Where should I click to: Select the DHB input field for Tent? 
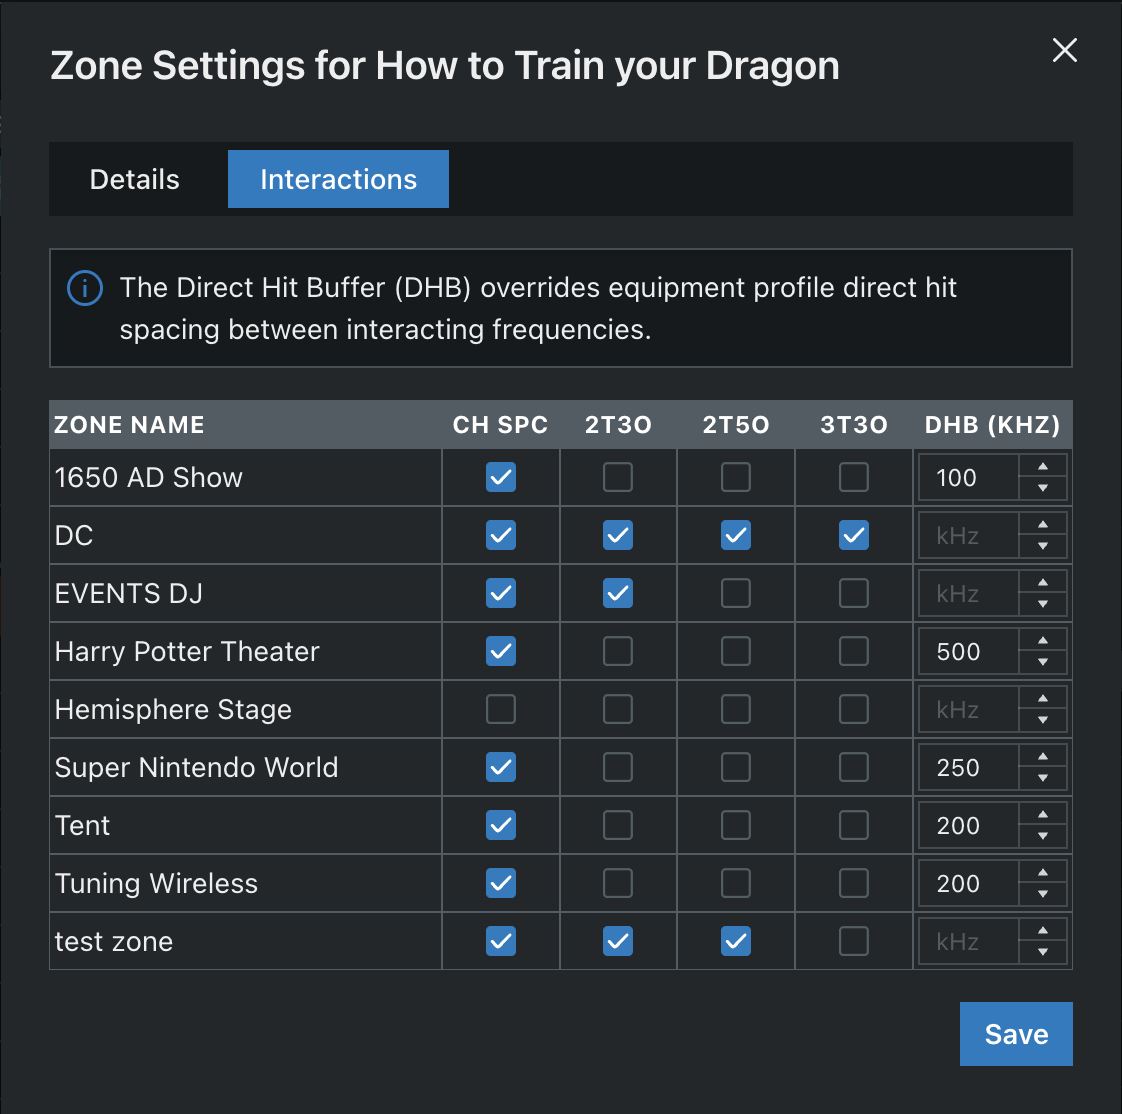click(x=967, y=825)
